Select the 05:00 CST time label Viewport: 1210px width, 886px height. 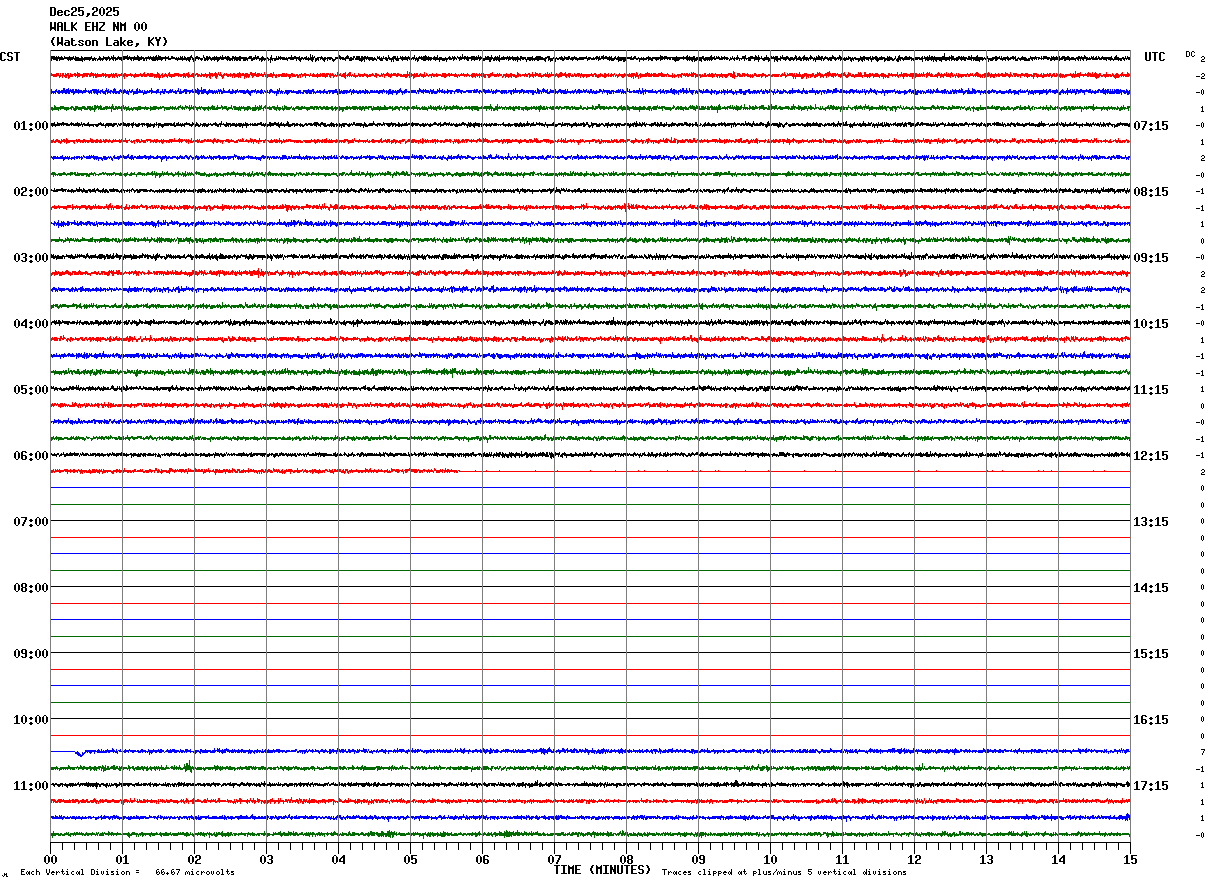(x=31, y=390)
